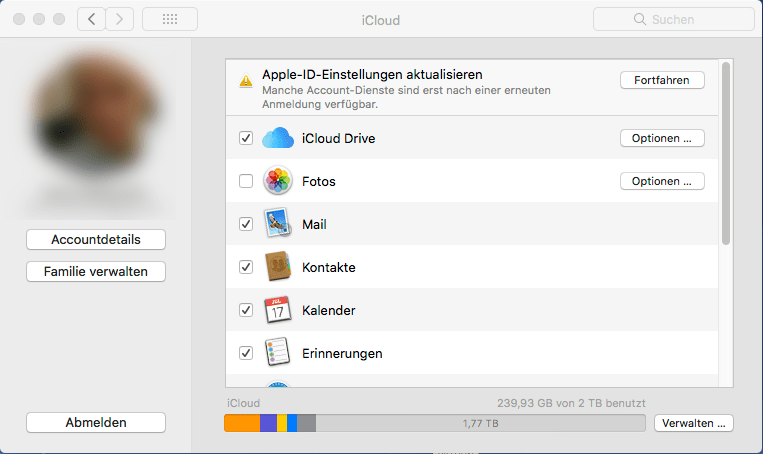Click the yellow warning triangle icon

pyautogui.click(x=246, y=80)
